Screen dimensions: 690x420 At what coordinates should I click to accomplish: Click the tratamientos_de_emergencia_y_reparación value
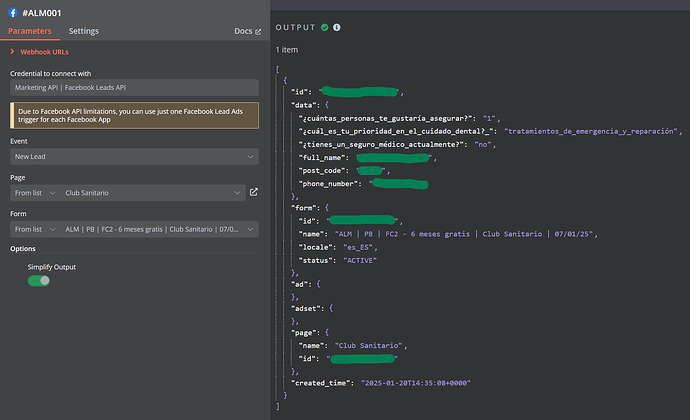[591, 131]
